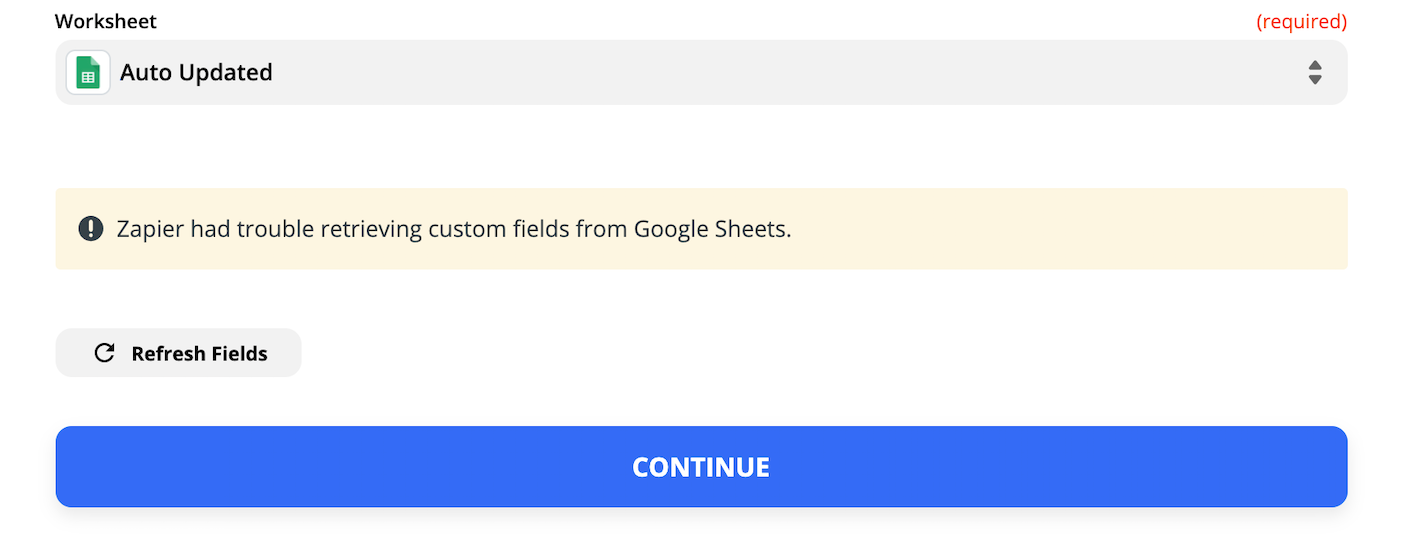The image size is (1410, 550).
Task: Click the green Google Sheets icon
Action: [x=88, y=73]
